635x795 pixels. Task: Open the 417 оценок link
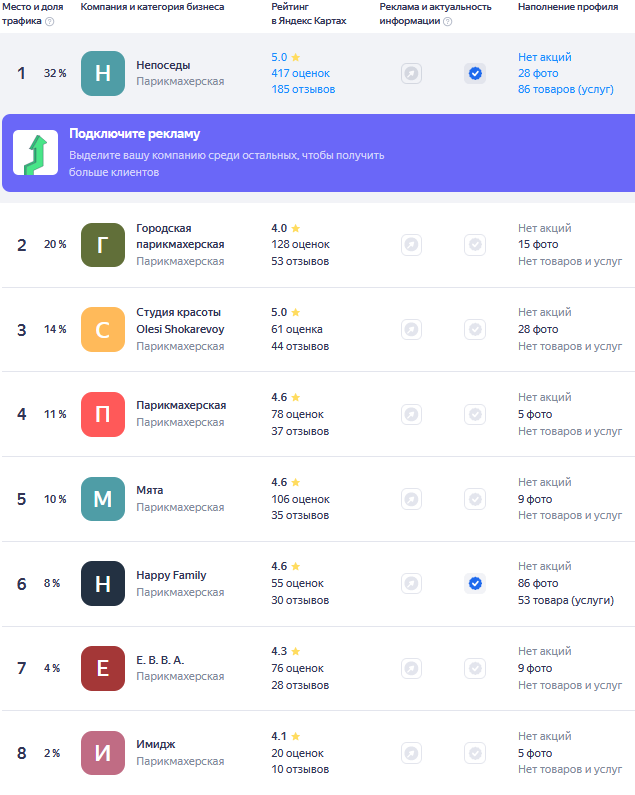pyautogui.click(x=300, y=73)
